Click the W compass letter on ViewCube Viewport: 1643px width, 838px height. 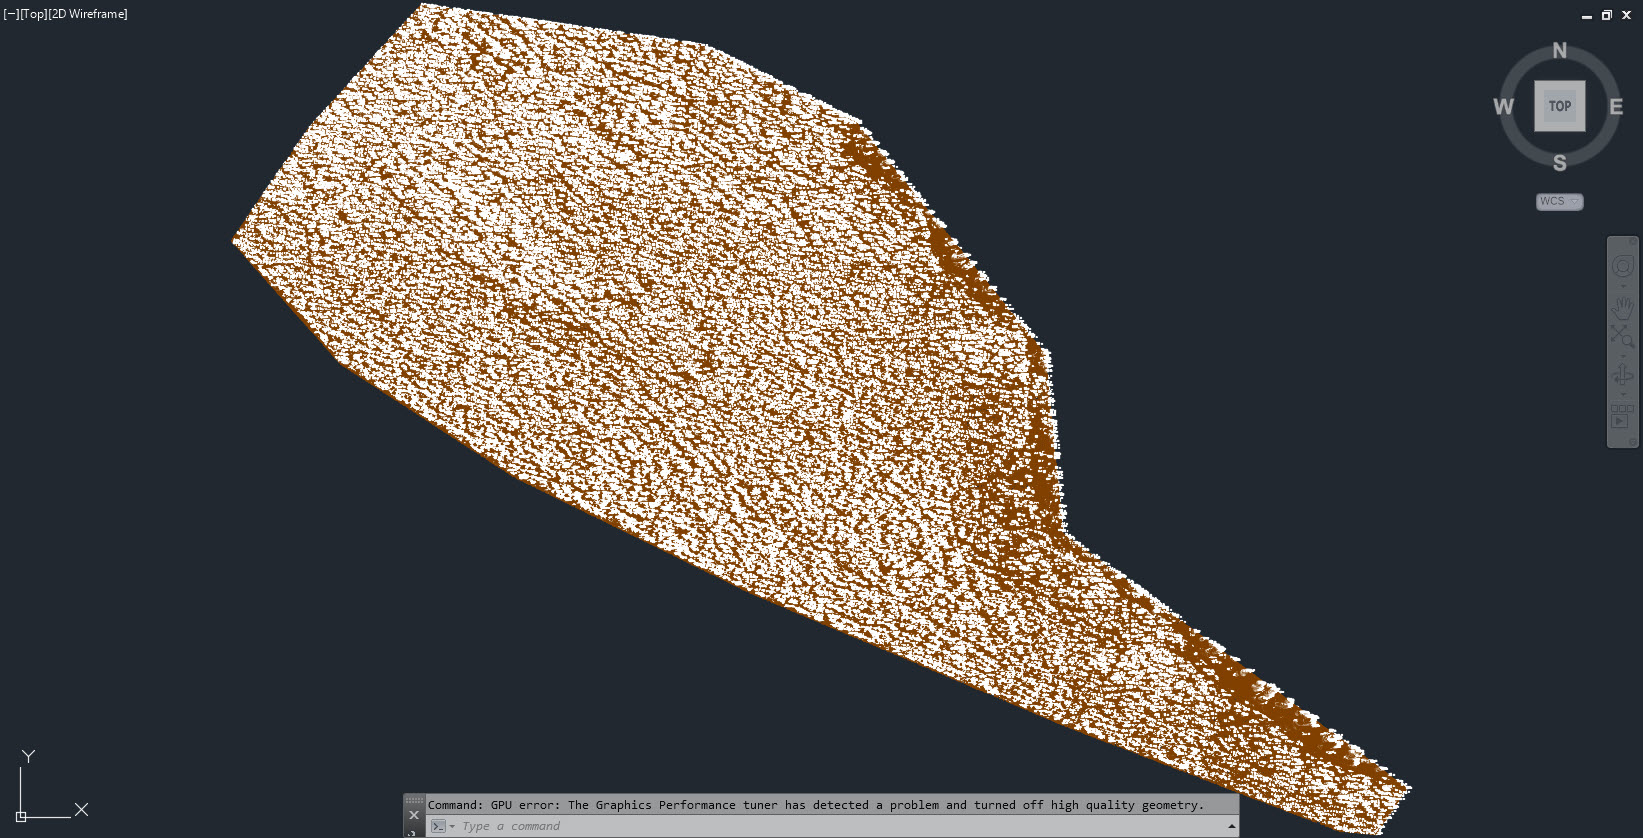pyautogui.click(x=1503, y=107)
